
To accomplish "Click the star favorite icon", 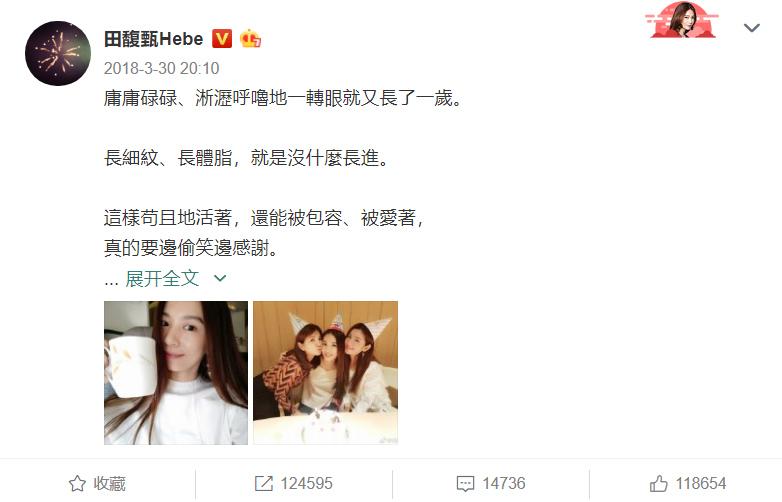I will click(77, 483).
